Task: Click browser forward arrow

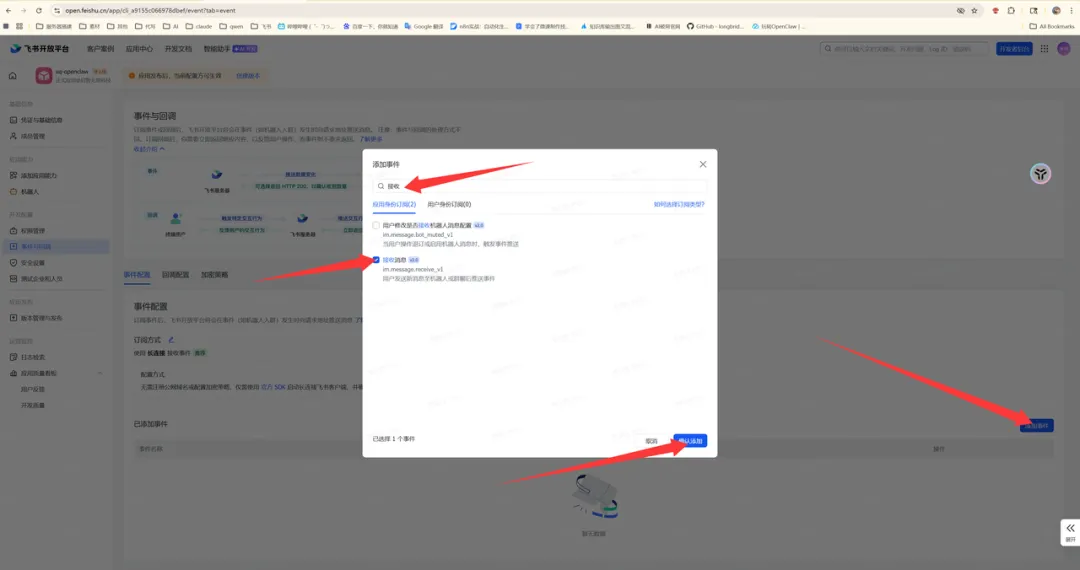Action: click(23, 10)
